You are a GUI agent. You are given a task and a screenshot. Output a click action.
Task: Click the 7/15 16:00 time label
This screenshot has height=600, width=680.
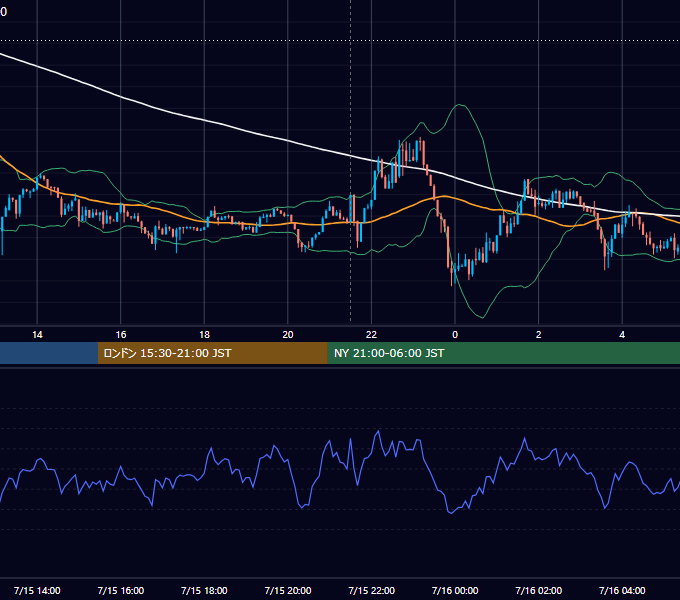[x=121, y=590]
